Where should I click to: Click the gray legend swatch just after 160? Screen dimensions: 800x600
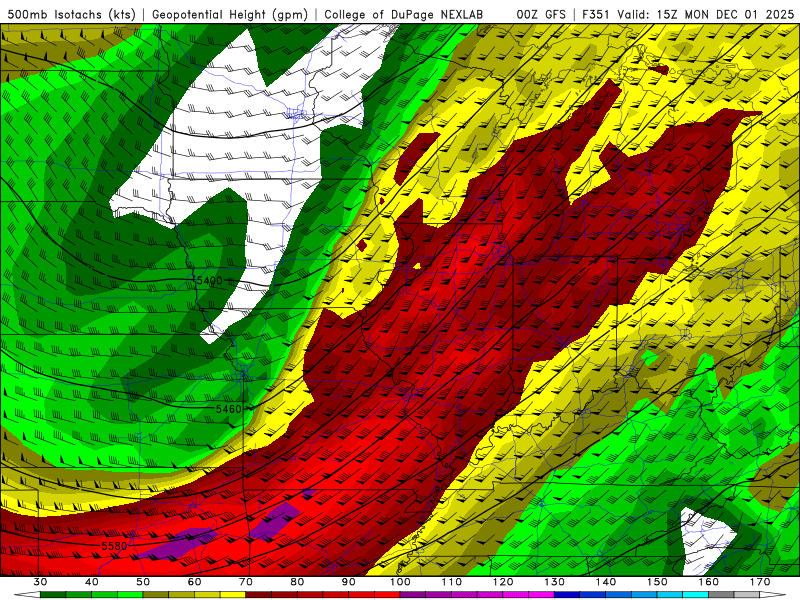[722, 595]
